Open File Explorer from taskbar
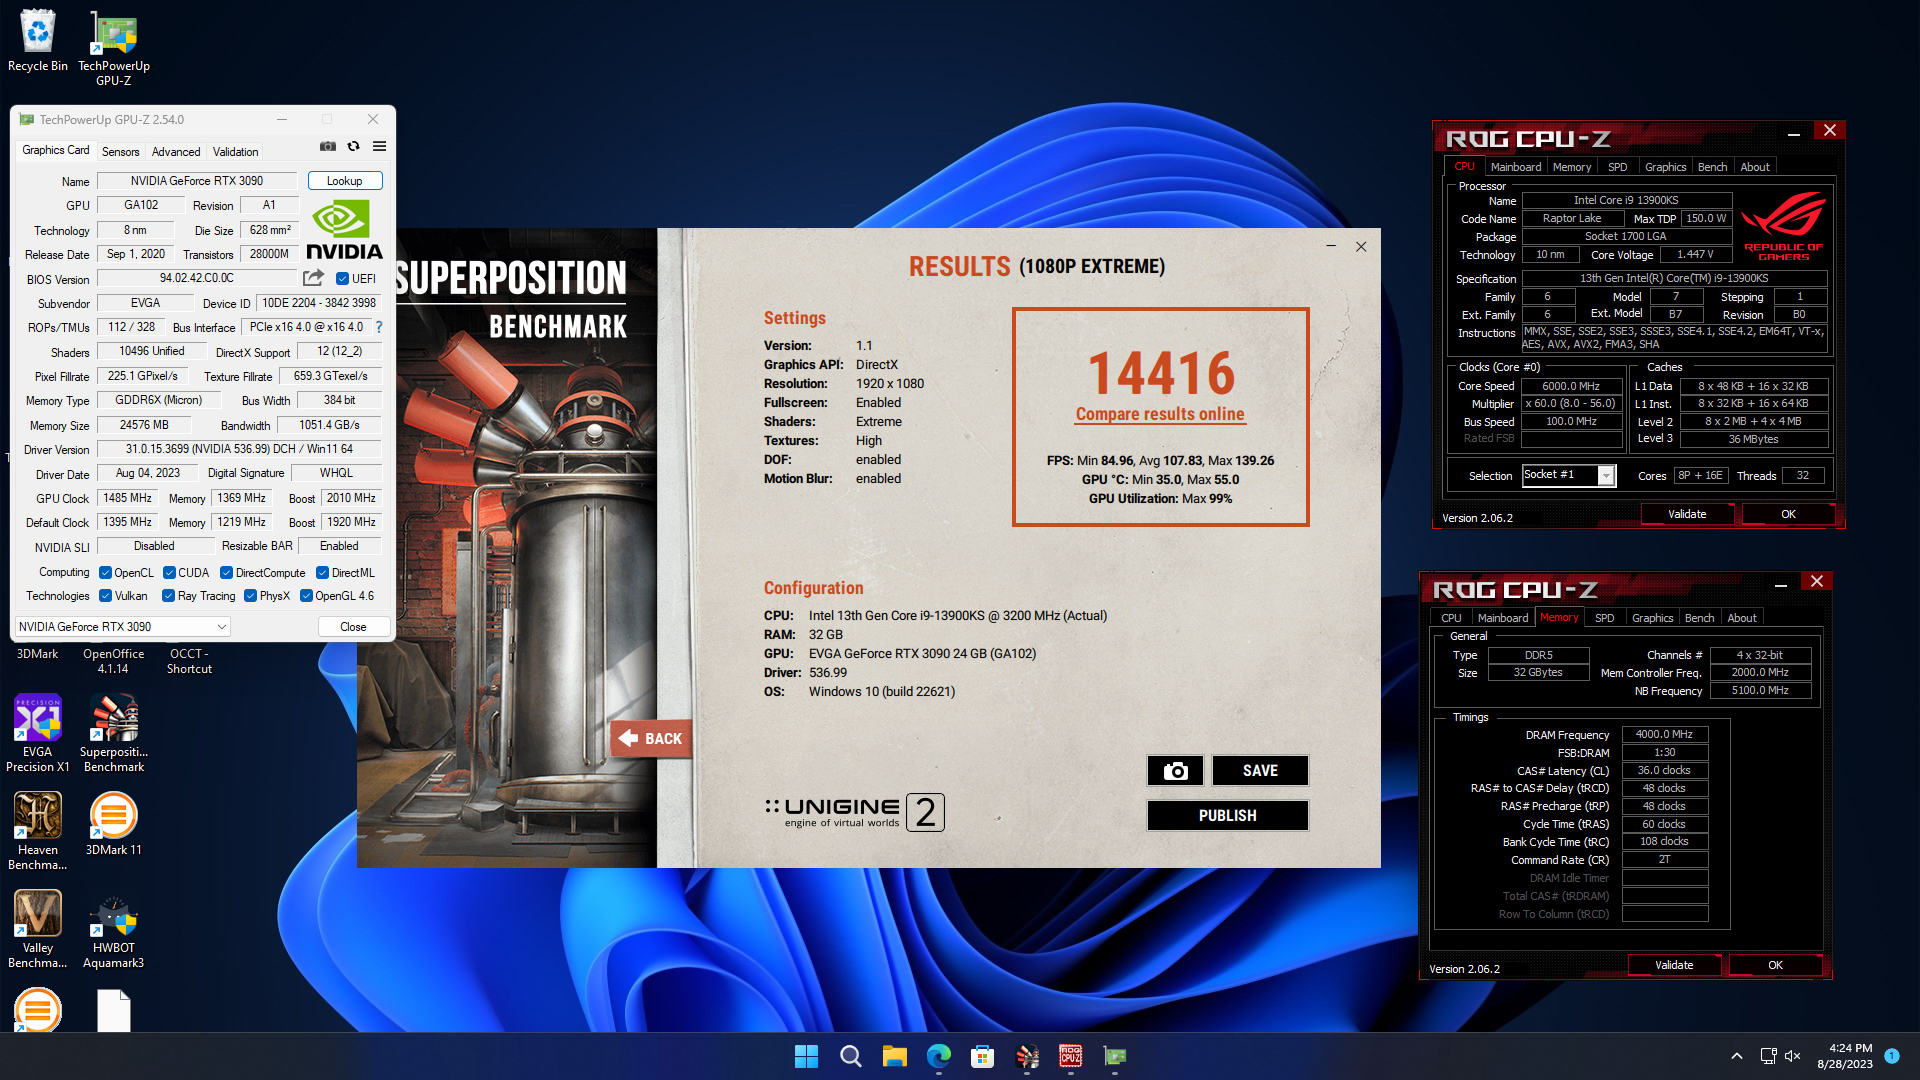This screenshot has width=1920, height=1080. point(895,1056)
